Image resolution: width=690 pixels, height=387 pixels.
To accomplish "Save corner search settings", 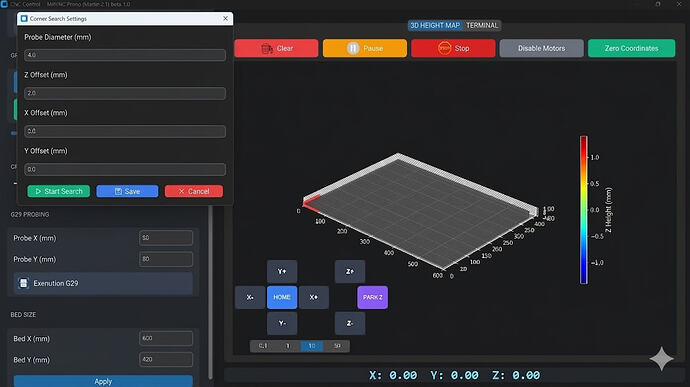I will [x=127, y=191].
